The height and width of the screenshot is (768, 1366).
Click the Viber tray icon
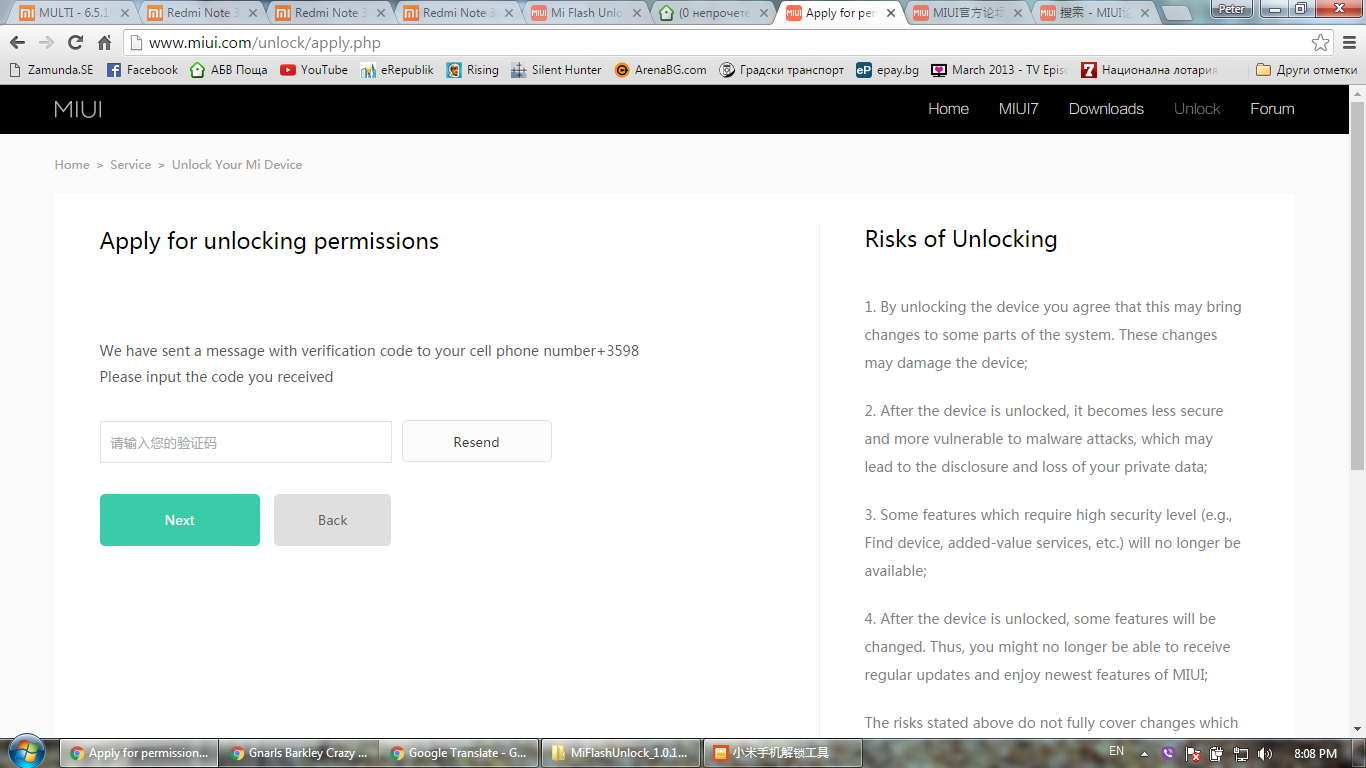click(1168, 754)
